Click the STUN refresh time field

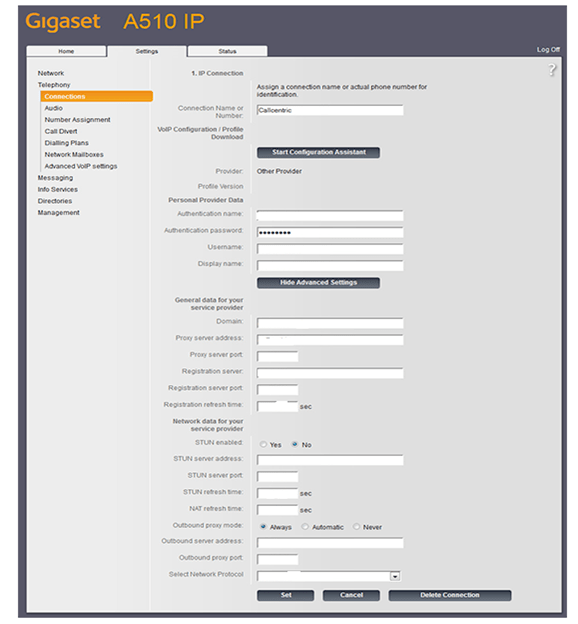pos(277,493)
